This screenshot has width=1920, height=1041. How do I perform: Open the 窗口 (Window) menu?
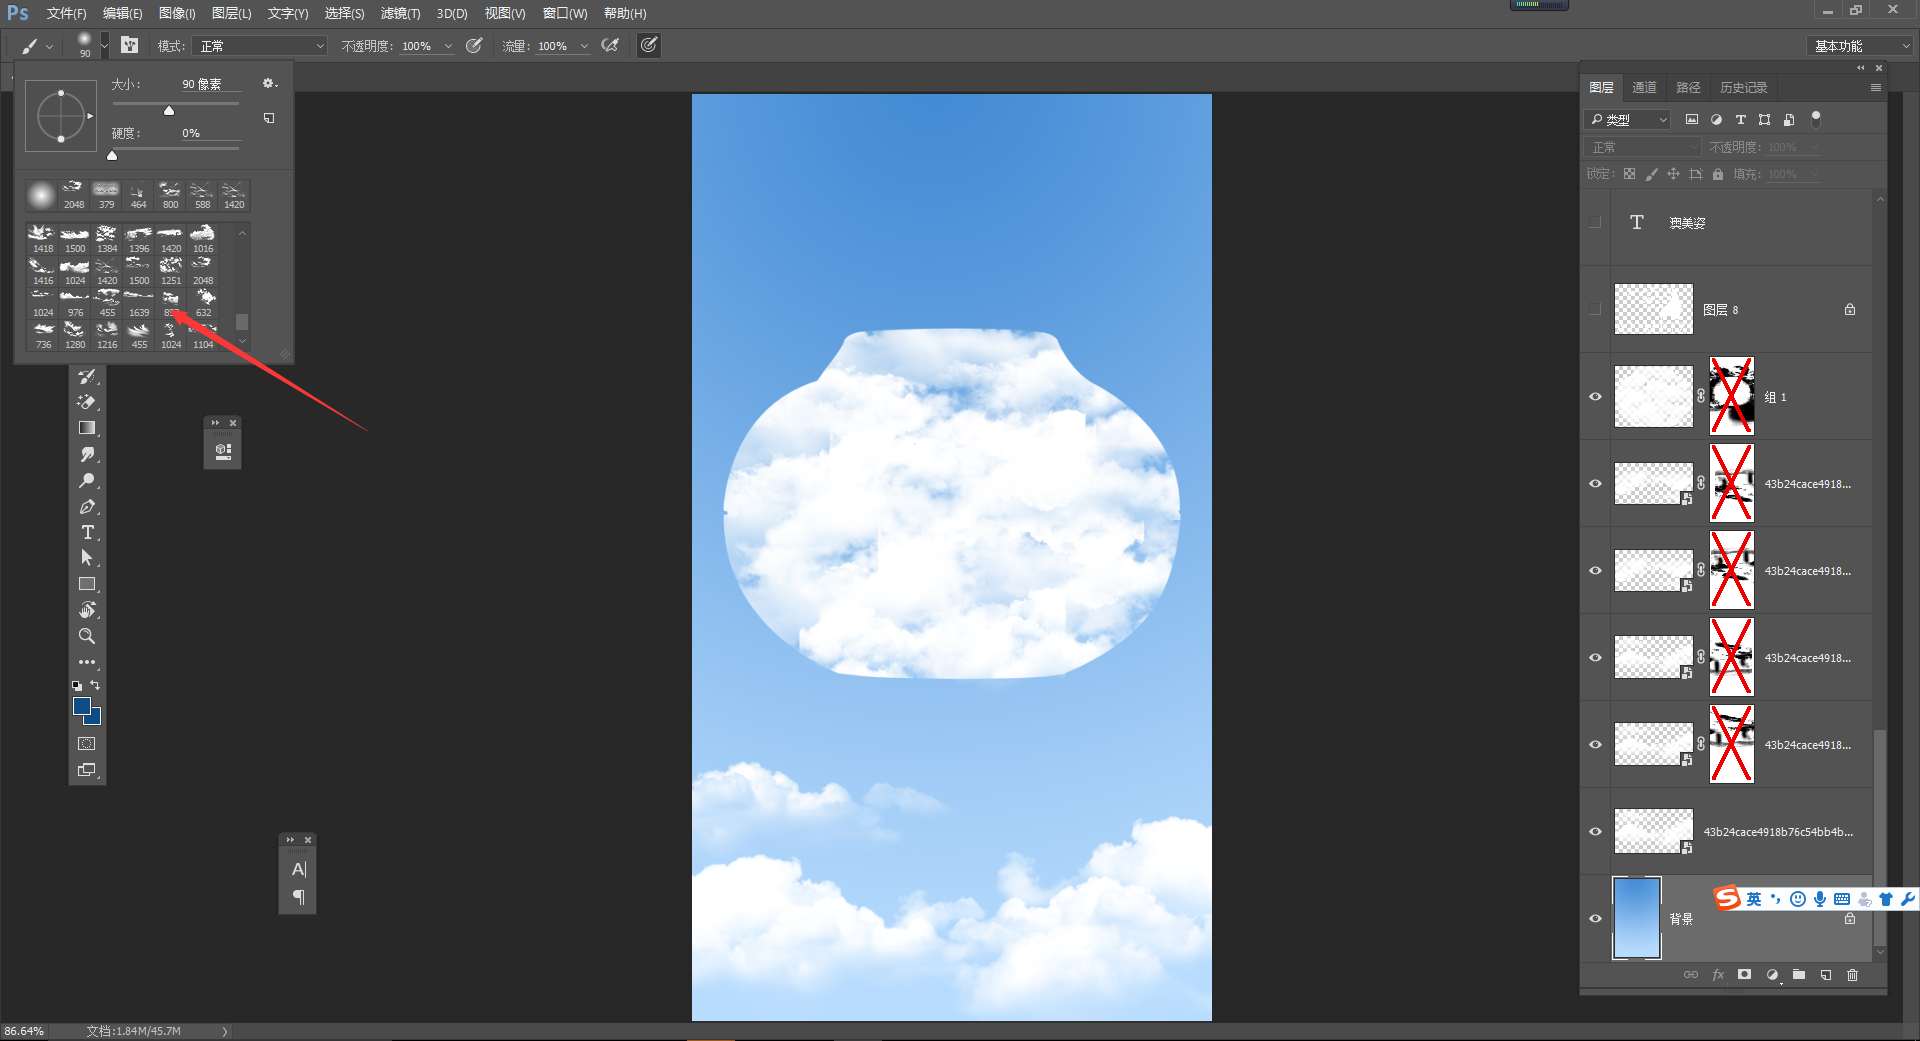[x=565, y=13]
